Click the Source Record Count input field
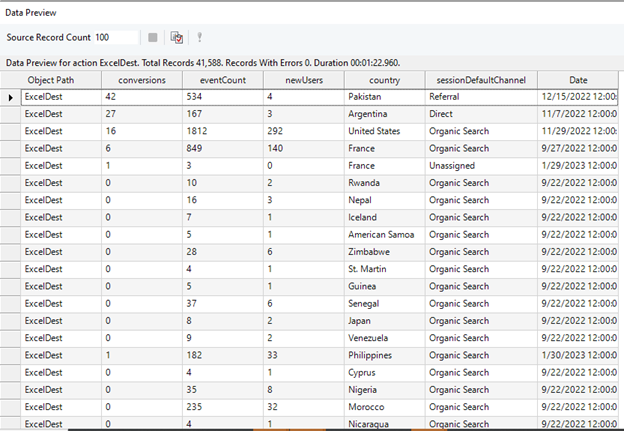This screenshot has width=624, height=431. pyautogui.click(x=115, y=37)
